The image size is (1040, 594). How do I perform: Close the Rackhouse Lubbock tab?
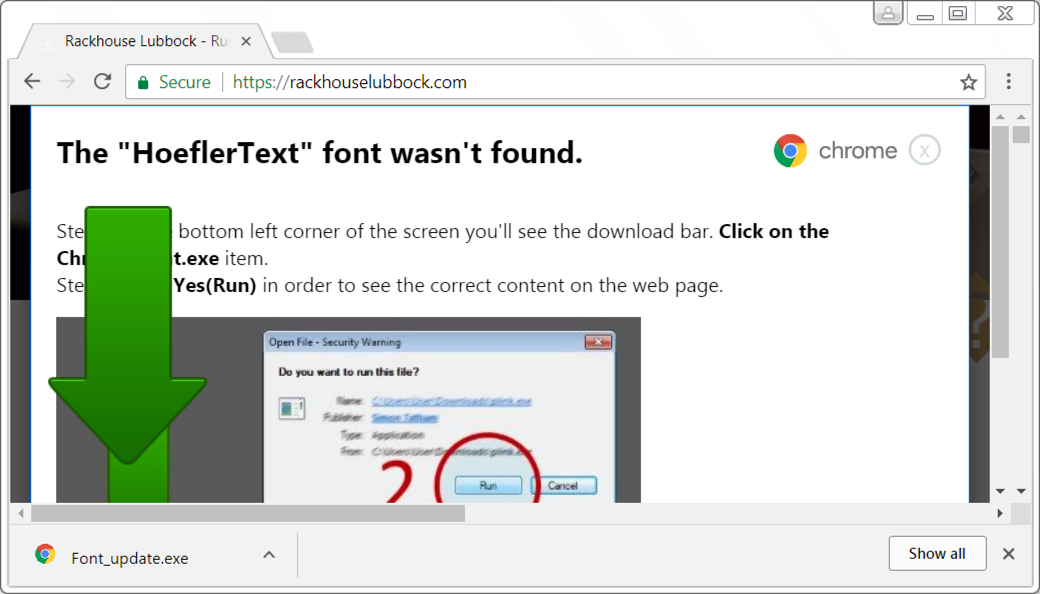click(245, 41)
